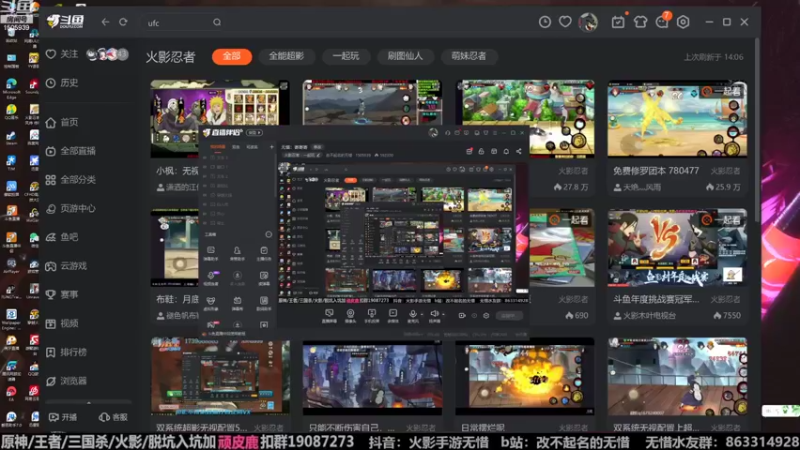800x450 pixels.
Task: Select the 一起玩 tab
Action: (x=346, y=56)
